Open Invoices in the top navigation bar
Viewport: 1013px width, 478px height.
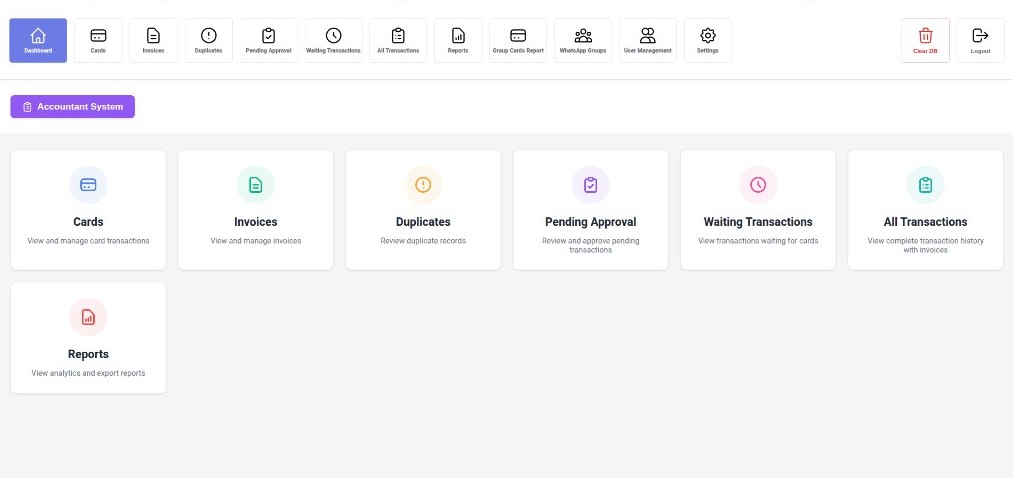pos(153,40)
